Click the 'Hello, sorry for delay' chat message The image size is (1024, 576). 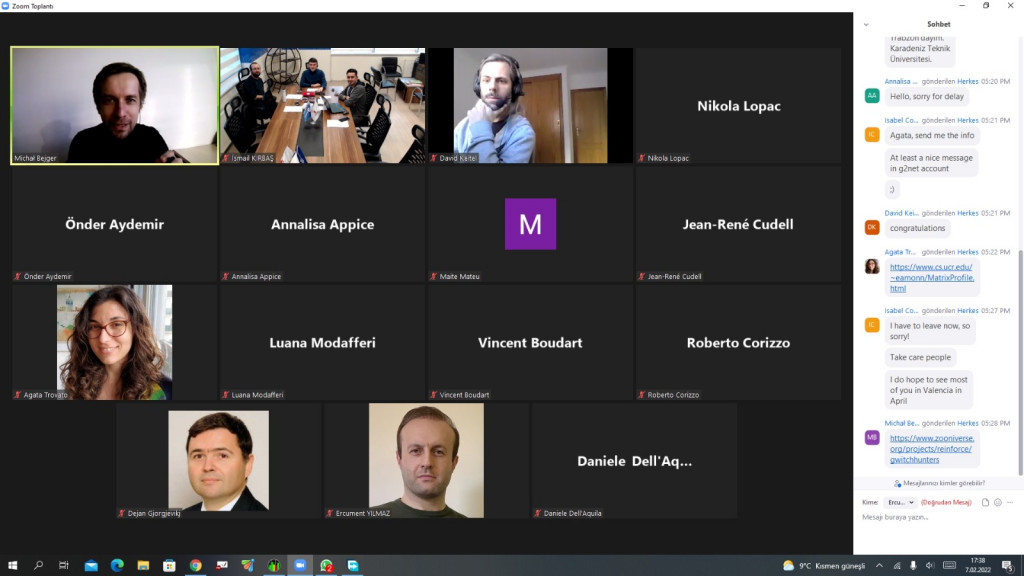(926, 96)
